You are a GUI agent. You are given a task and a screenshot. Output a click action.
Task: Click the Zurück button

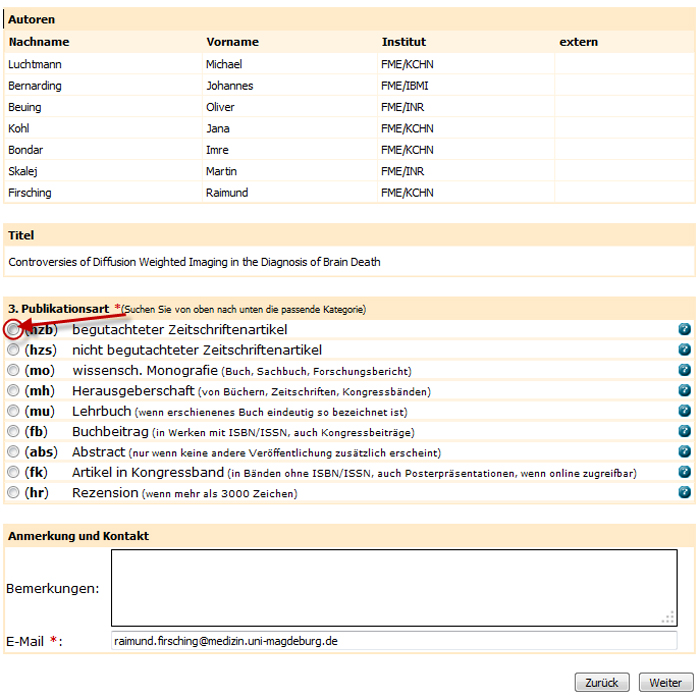tap(602, 683)
